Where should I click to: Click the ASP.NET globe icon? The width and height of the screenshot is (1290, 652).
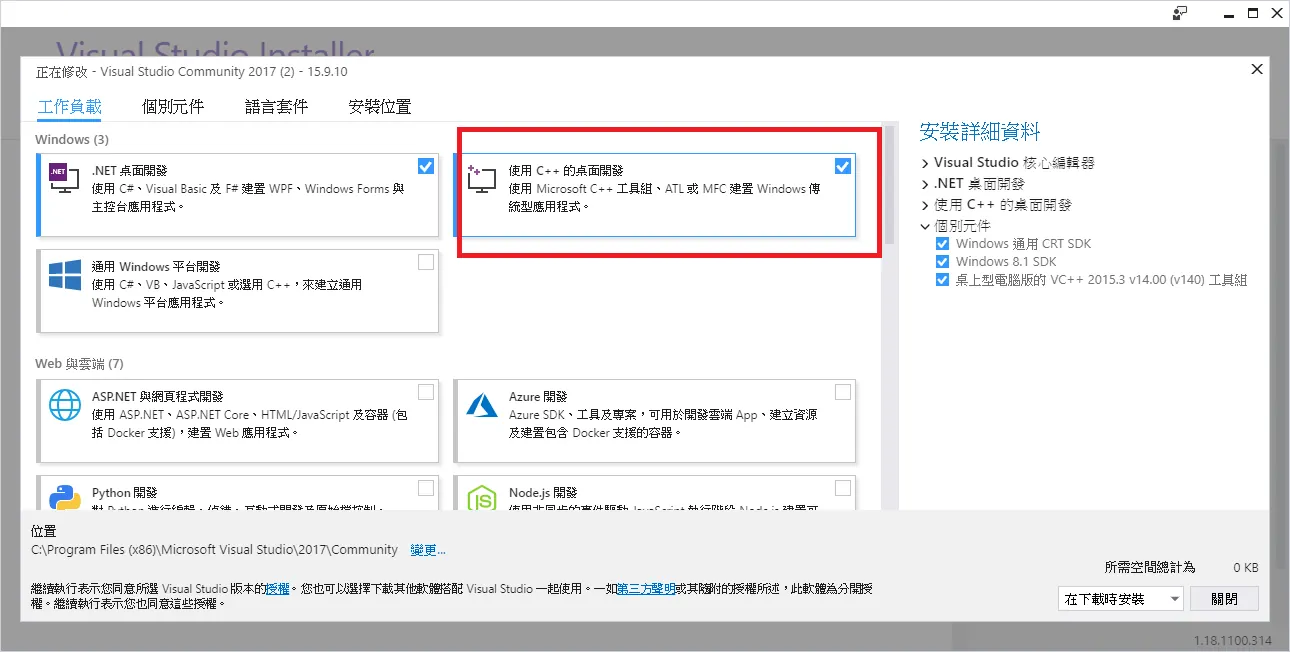pos(65,406)
